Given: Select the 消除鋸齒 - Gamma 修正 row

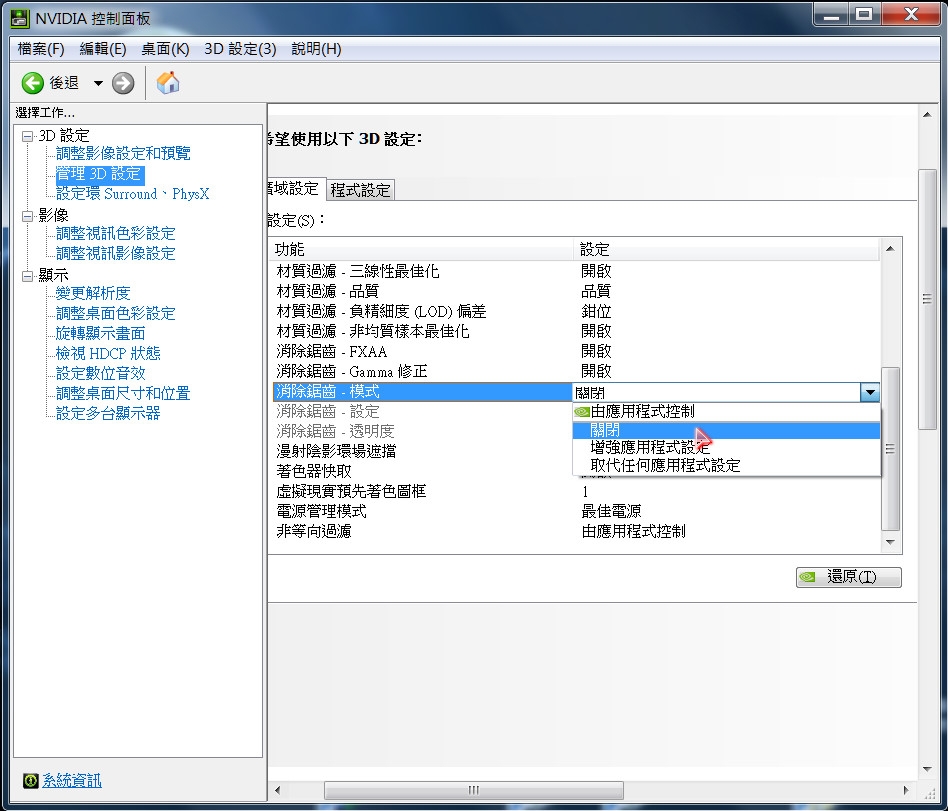Looking at the screenshot, I should pos(576,371).
